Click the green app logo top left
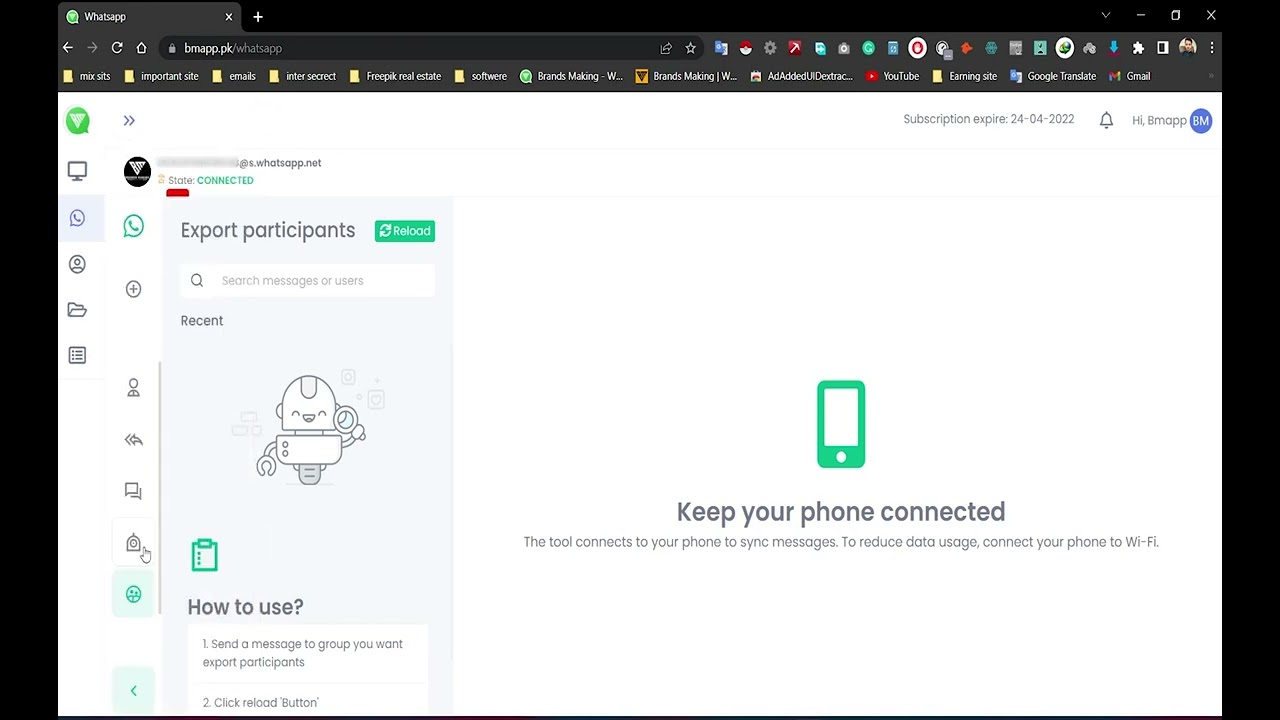 (x=77, y=121)
